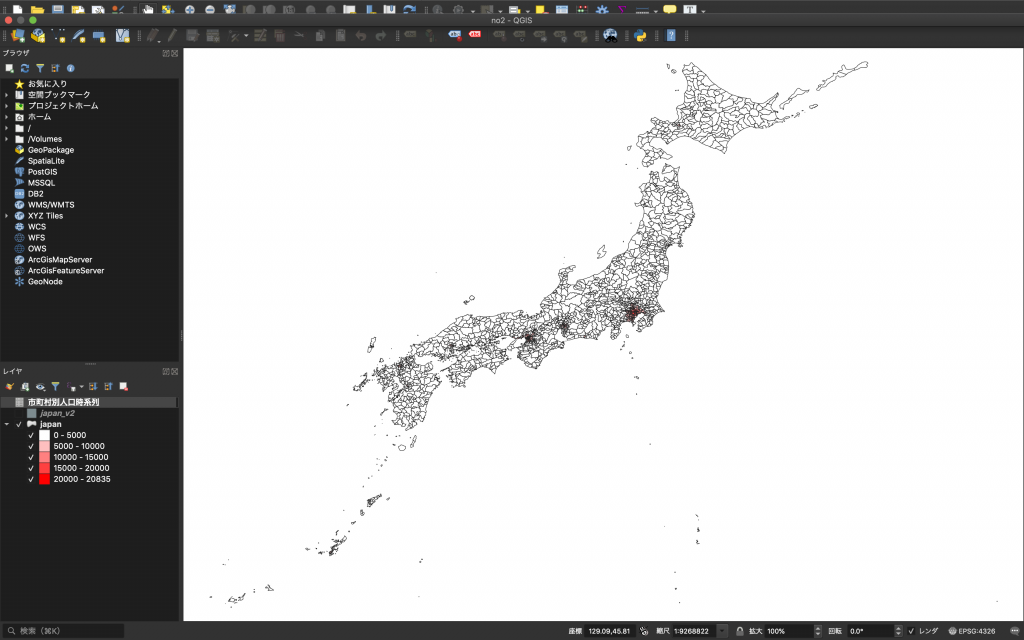The image size is (1024, 640).
Task: Click pink swatch for 5000 - 10000
Action: click(44, 446)
